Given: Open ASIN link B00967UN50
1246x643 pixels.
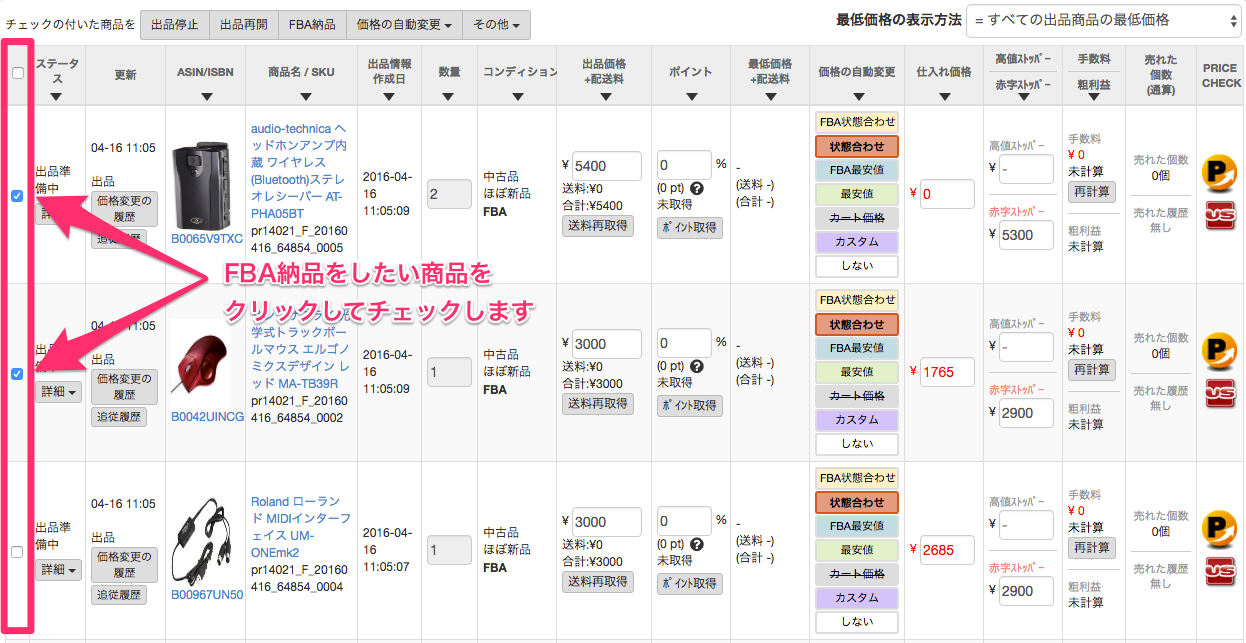Looking at the screenshot, I should 206,595.
